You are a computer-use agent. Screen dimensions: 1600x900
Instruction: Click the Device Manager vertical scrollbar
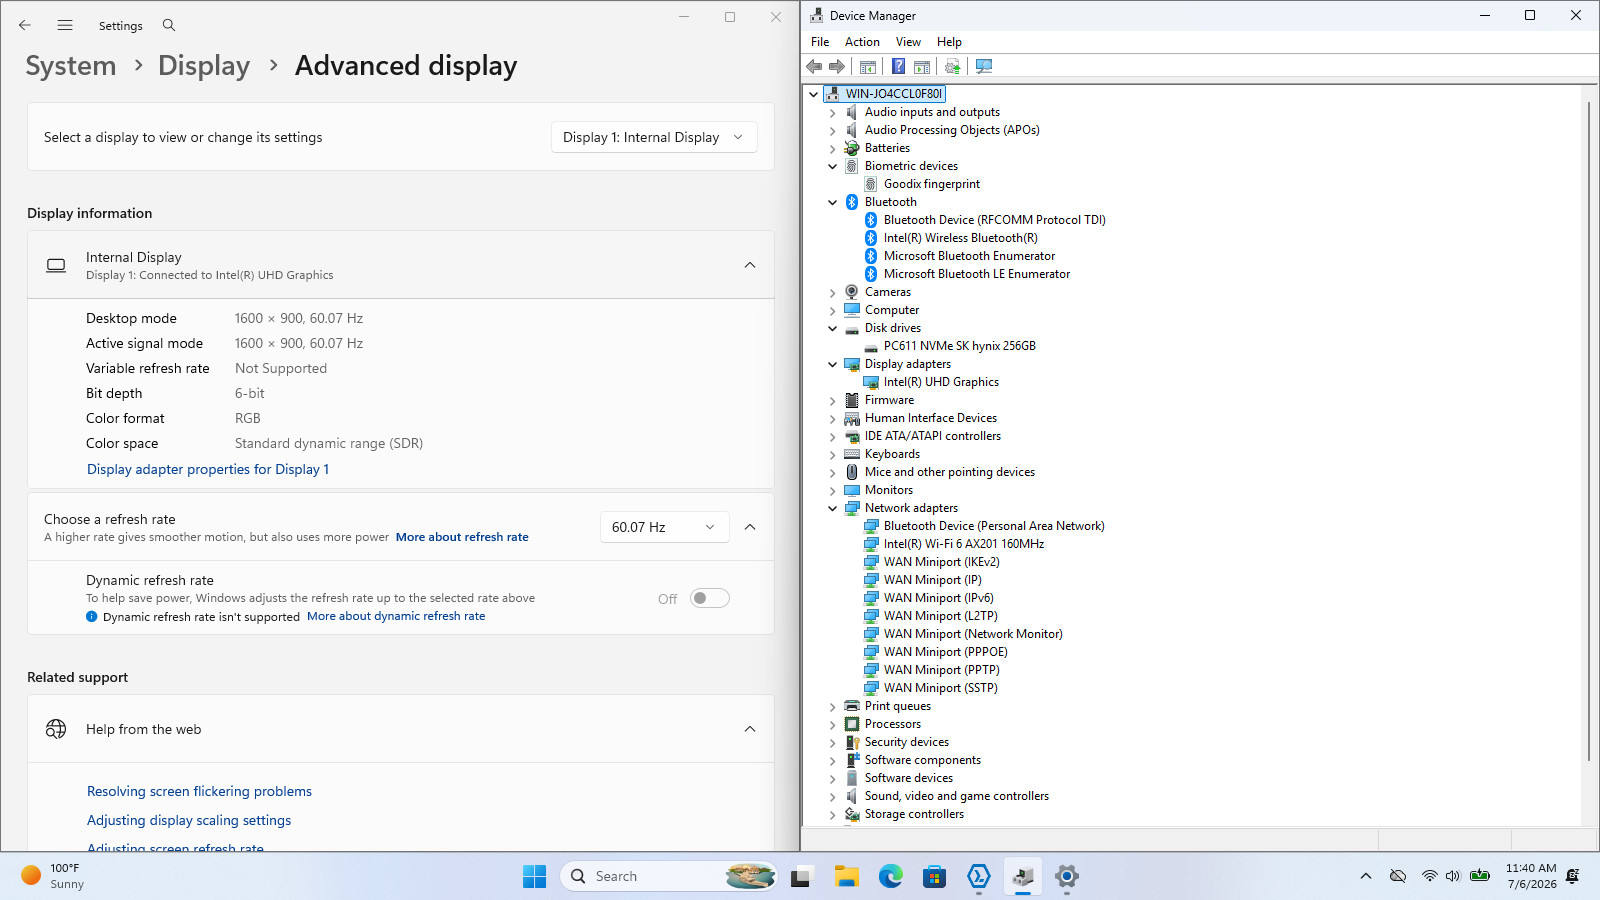pyautogui.click(x=1588, y=430)
